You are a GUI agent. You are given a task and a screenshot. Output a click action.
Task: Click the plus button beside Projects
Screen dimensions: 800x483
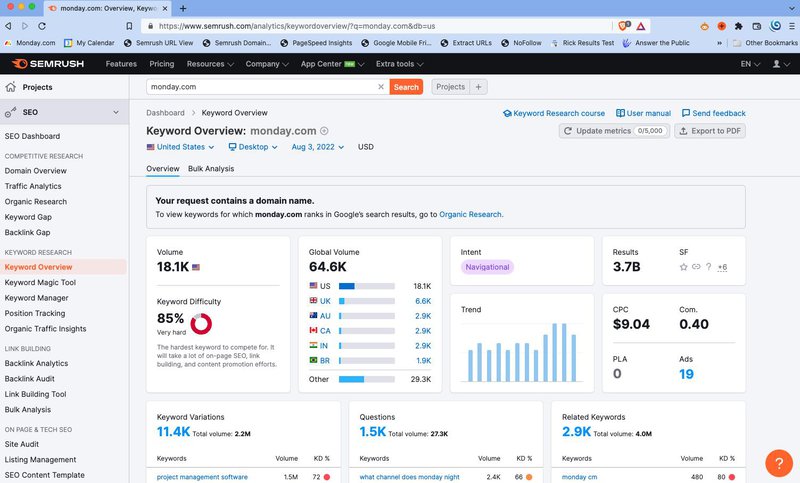point(478,87)
